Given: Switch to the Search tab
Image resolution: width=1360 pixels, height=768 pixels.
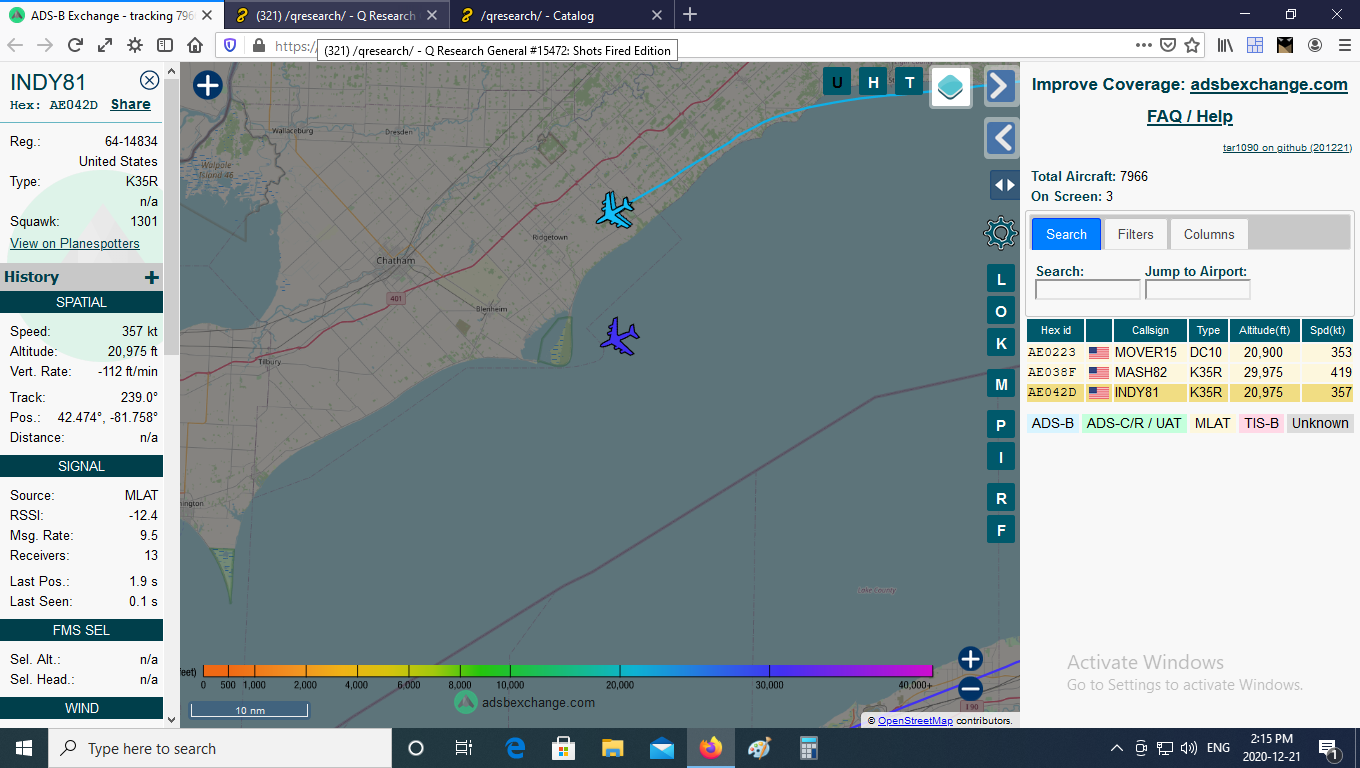Looking at the screenshot, I should click(1066, 234).
